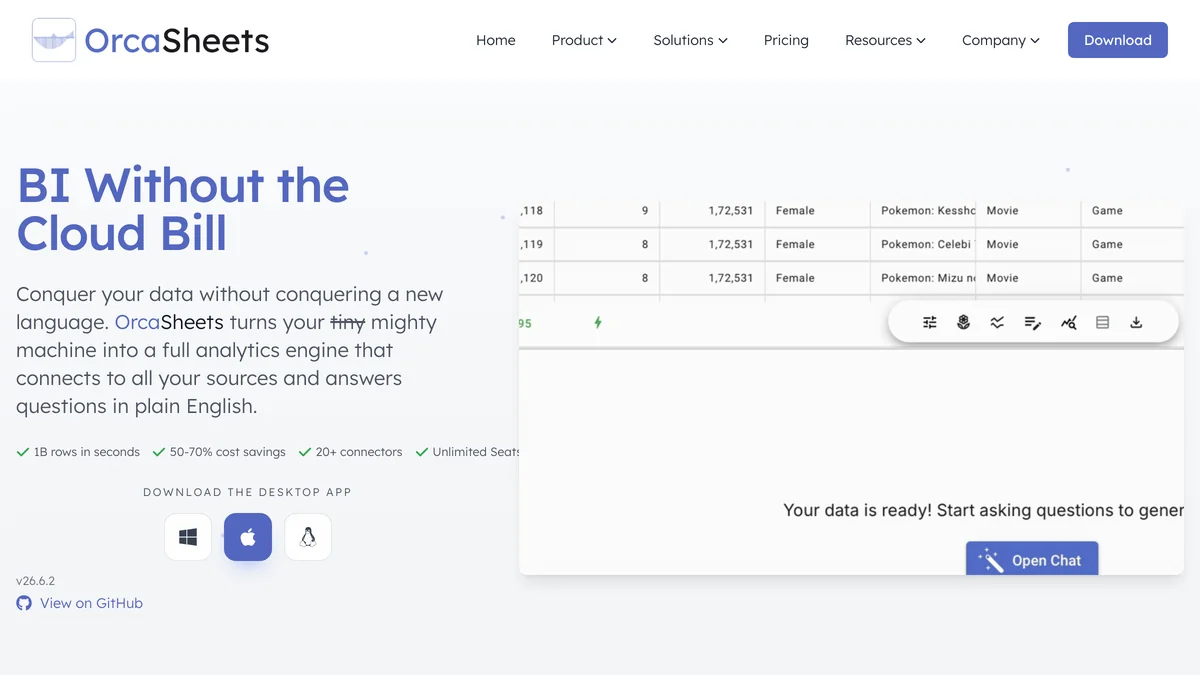
Task: Expand the Product menu
Action: click(584, 40)
